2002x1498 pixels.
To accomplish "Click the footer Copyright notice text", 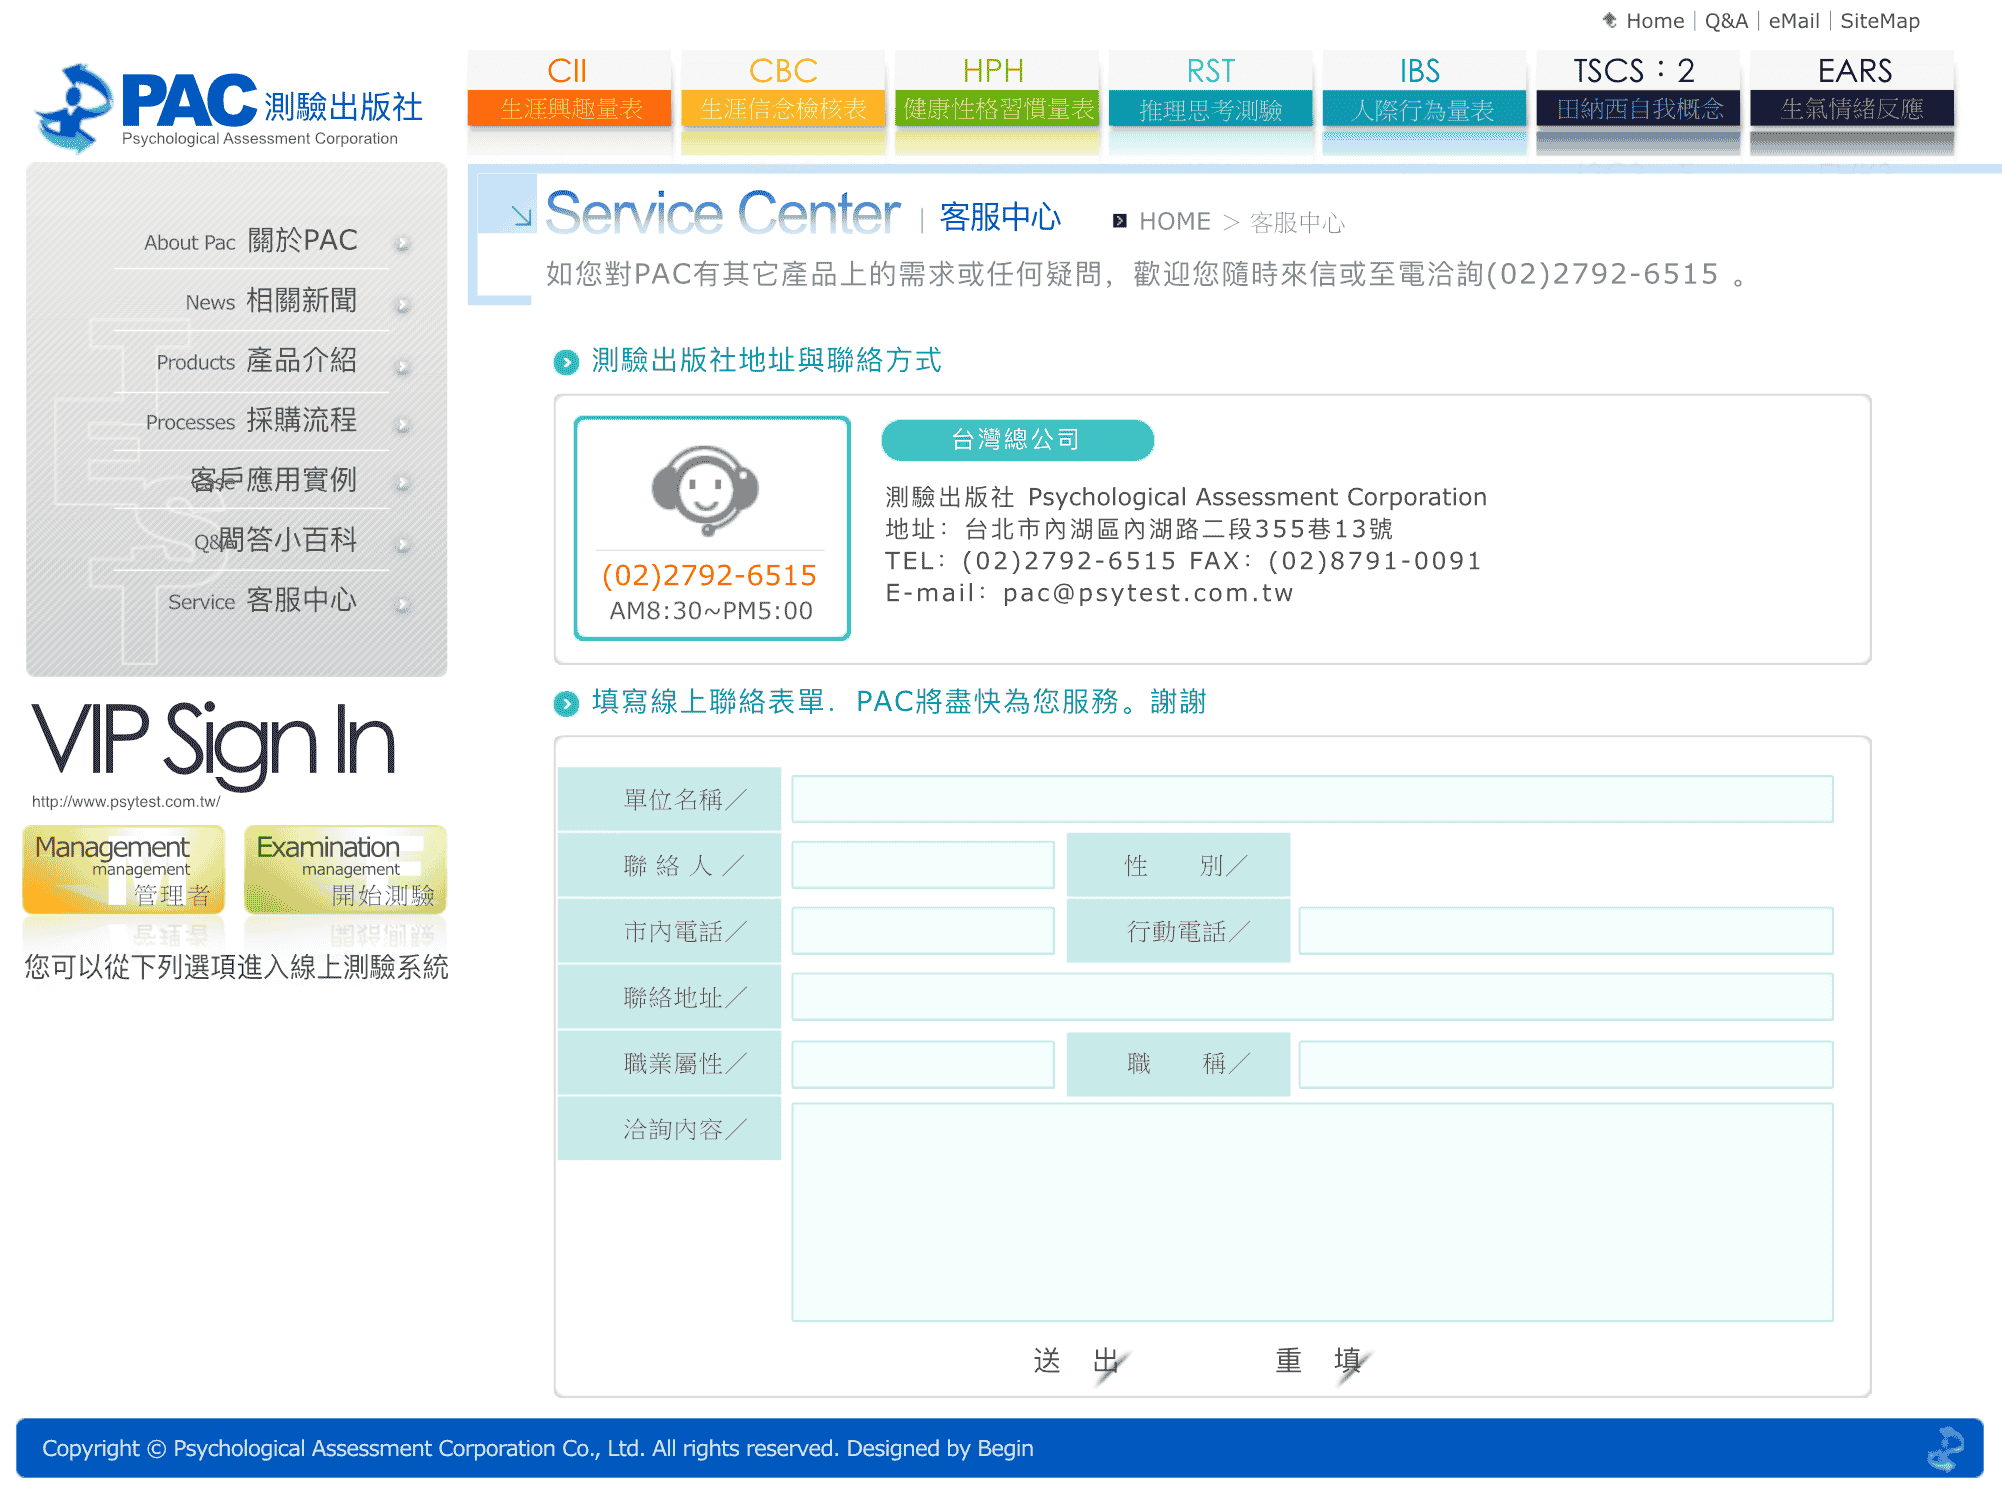I will [538, 1449].
